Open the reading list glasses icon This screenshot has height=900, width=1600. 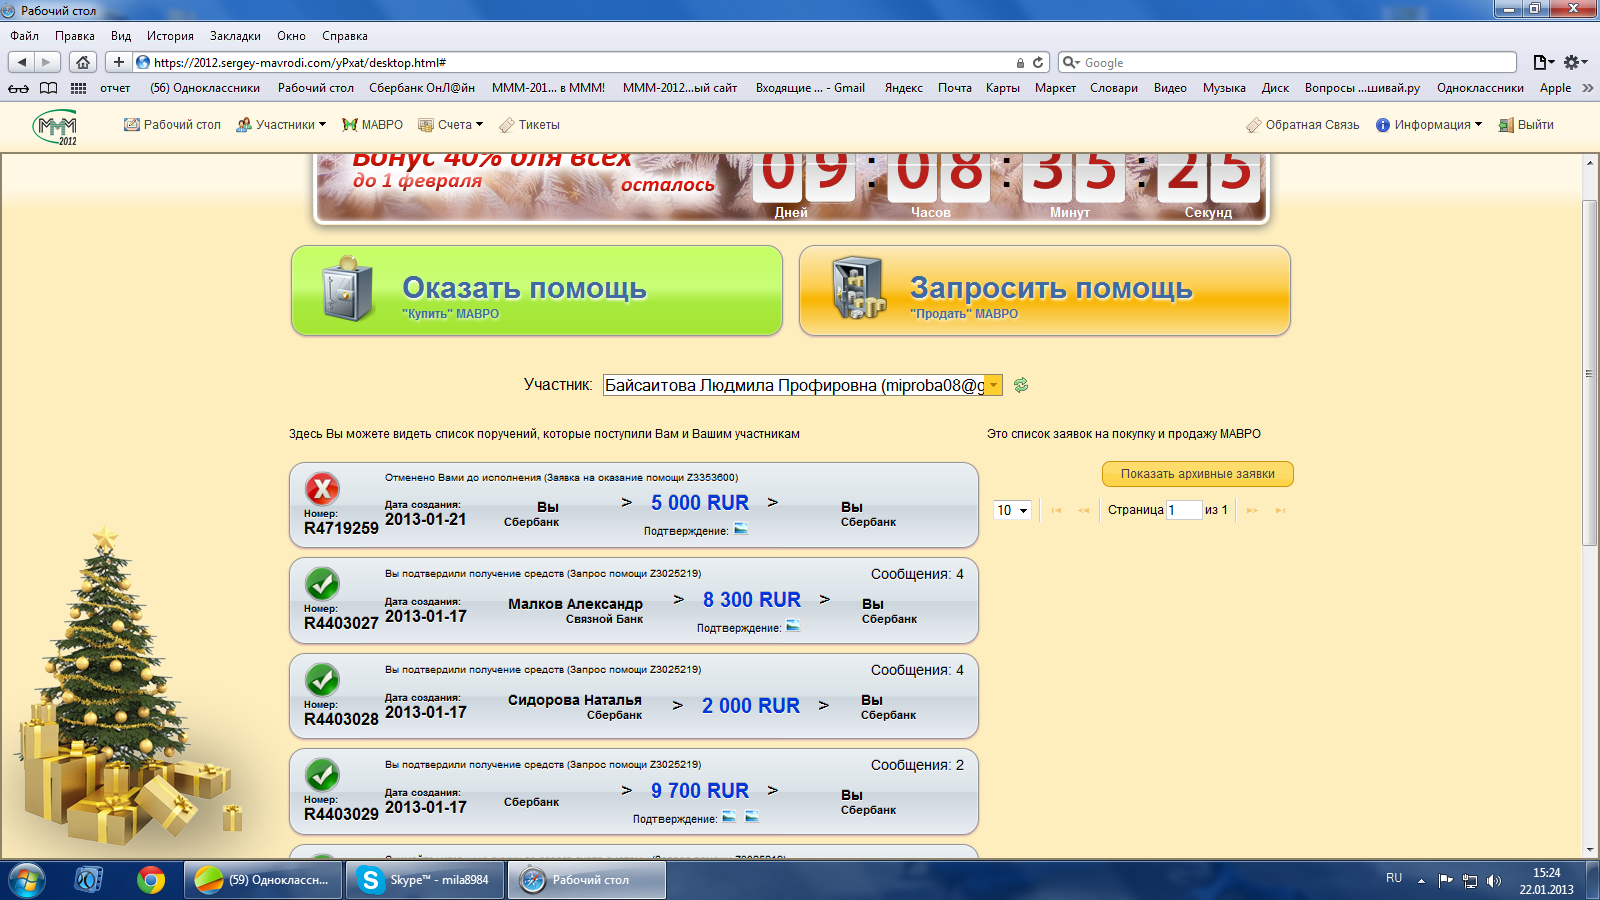[x=18, y=88]
